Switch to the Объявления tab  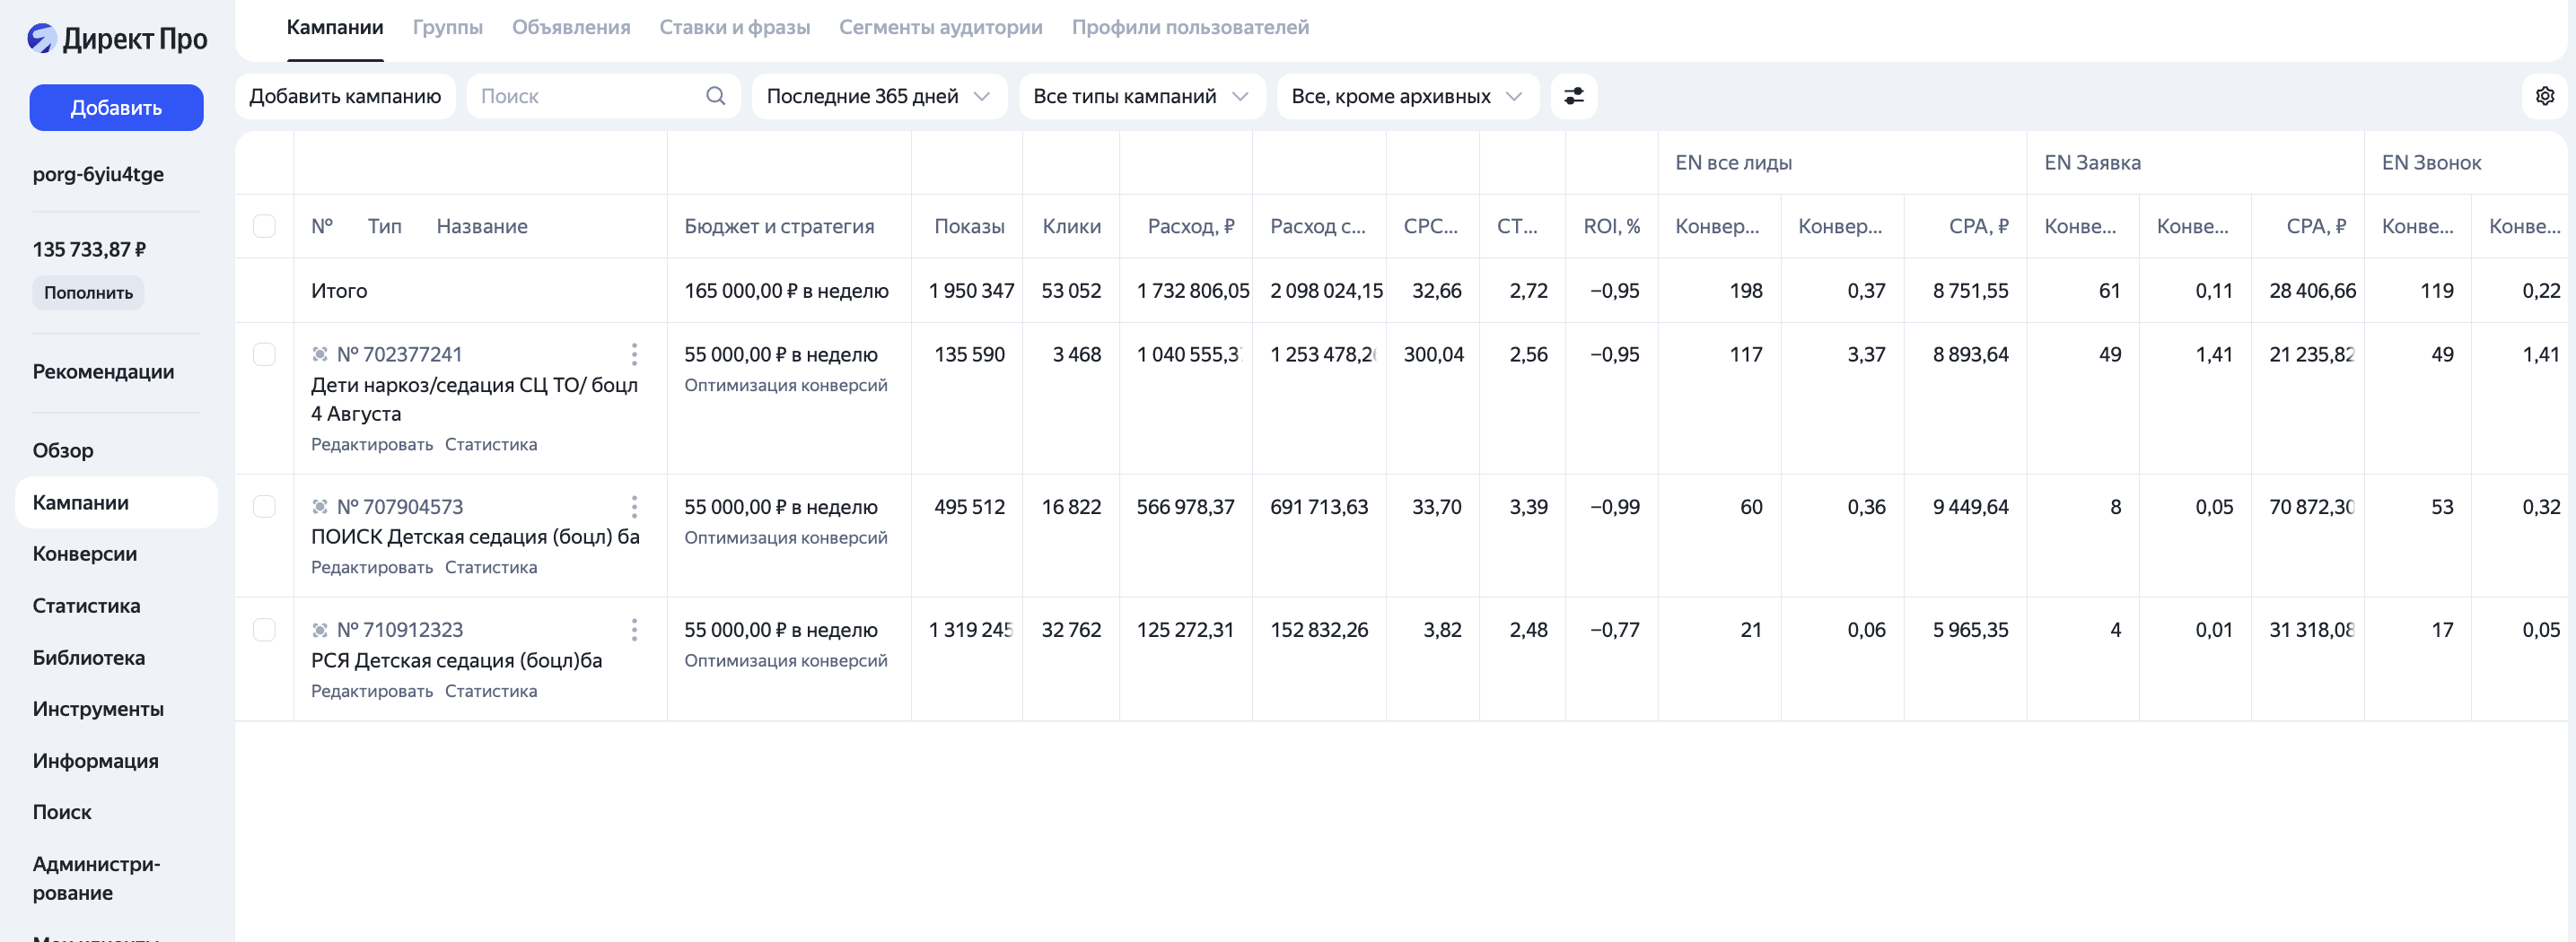click(571, 27)
